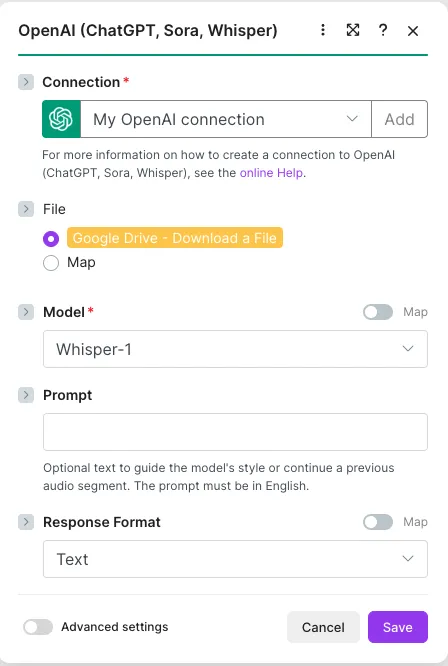This screenshot has height=666, width=448.
Task: Open help via the question mark icon
Action: tap(383, 30)
